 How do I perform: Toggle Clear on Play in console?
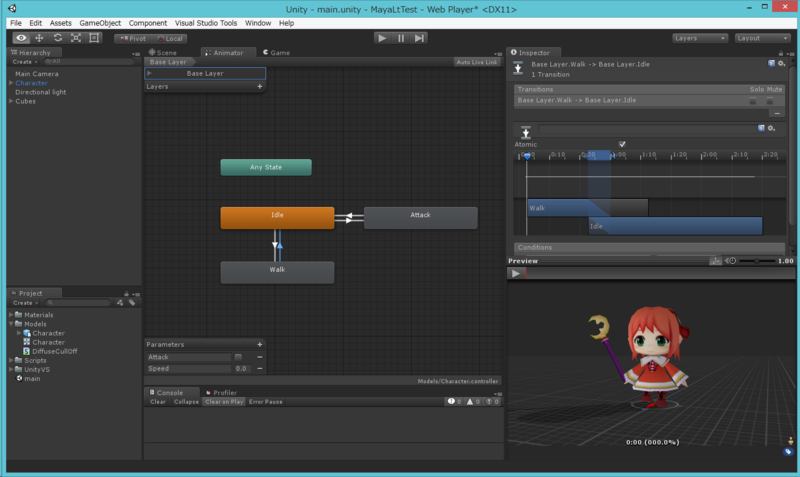pyautogui.click(x=224, y=402)
